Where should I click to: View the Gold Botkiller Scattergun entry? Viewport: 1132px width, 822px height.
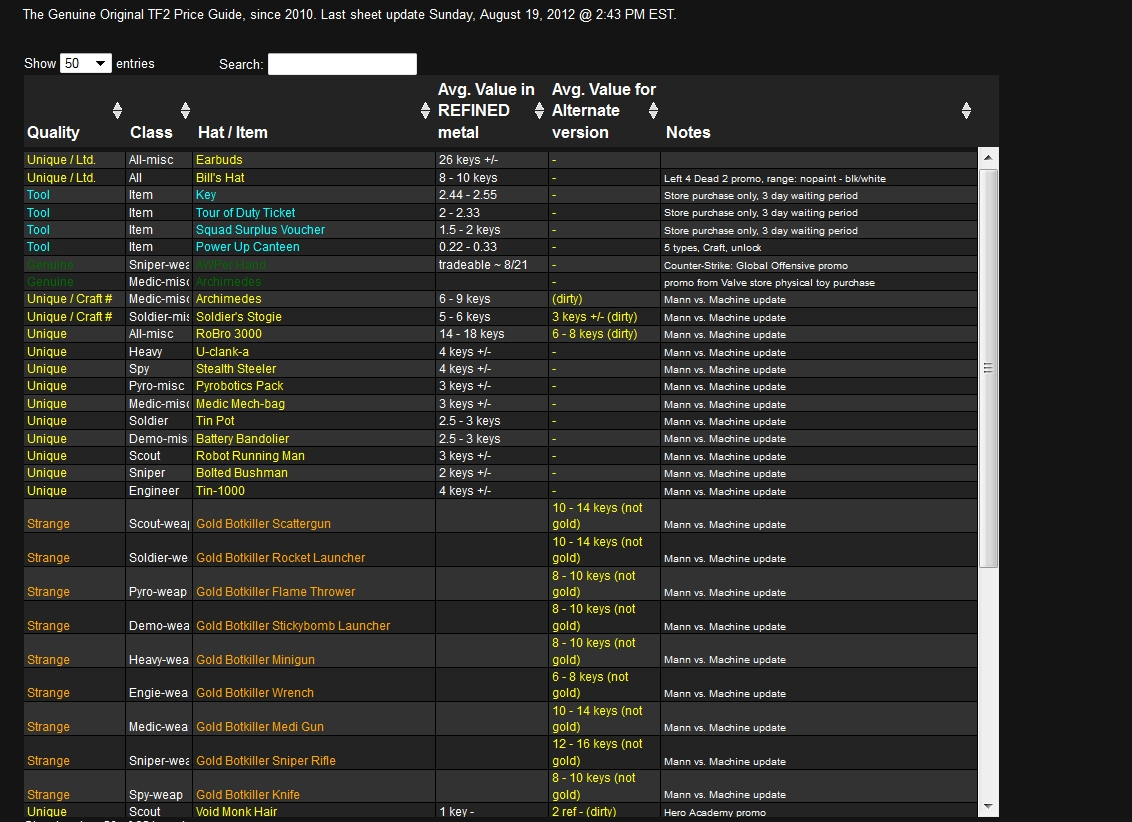[263, 523]
